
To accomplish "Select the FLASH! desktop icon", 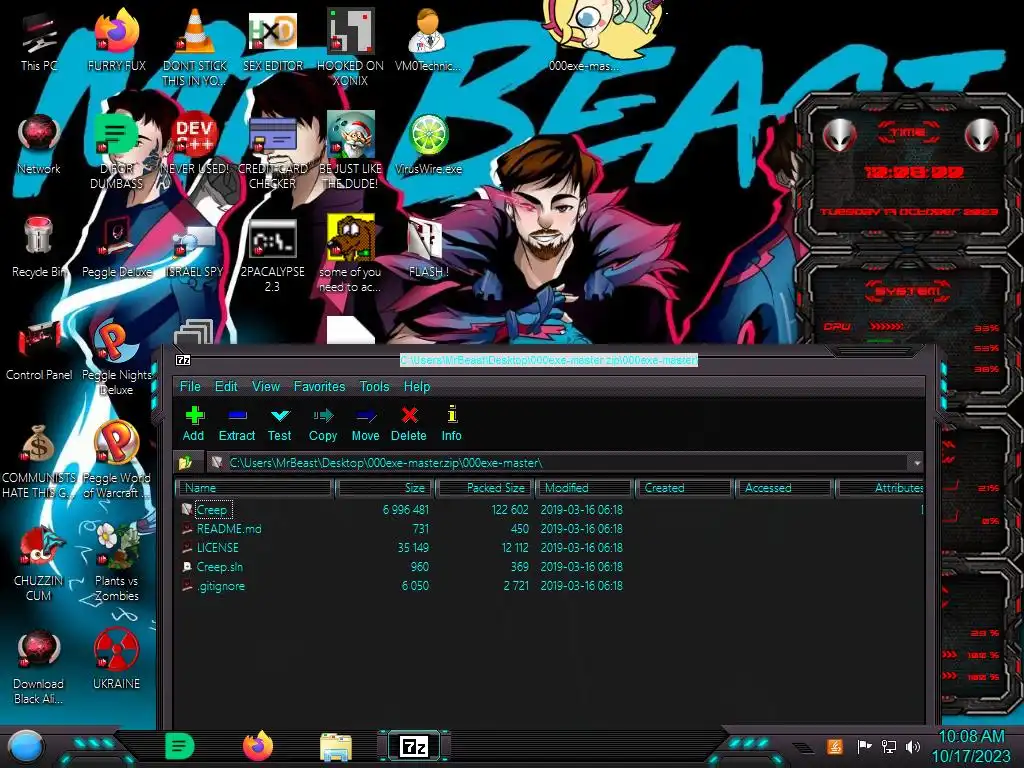I will point(428,248).
